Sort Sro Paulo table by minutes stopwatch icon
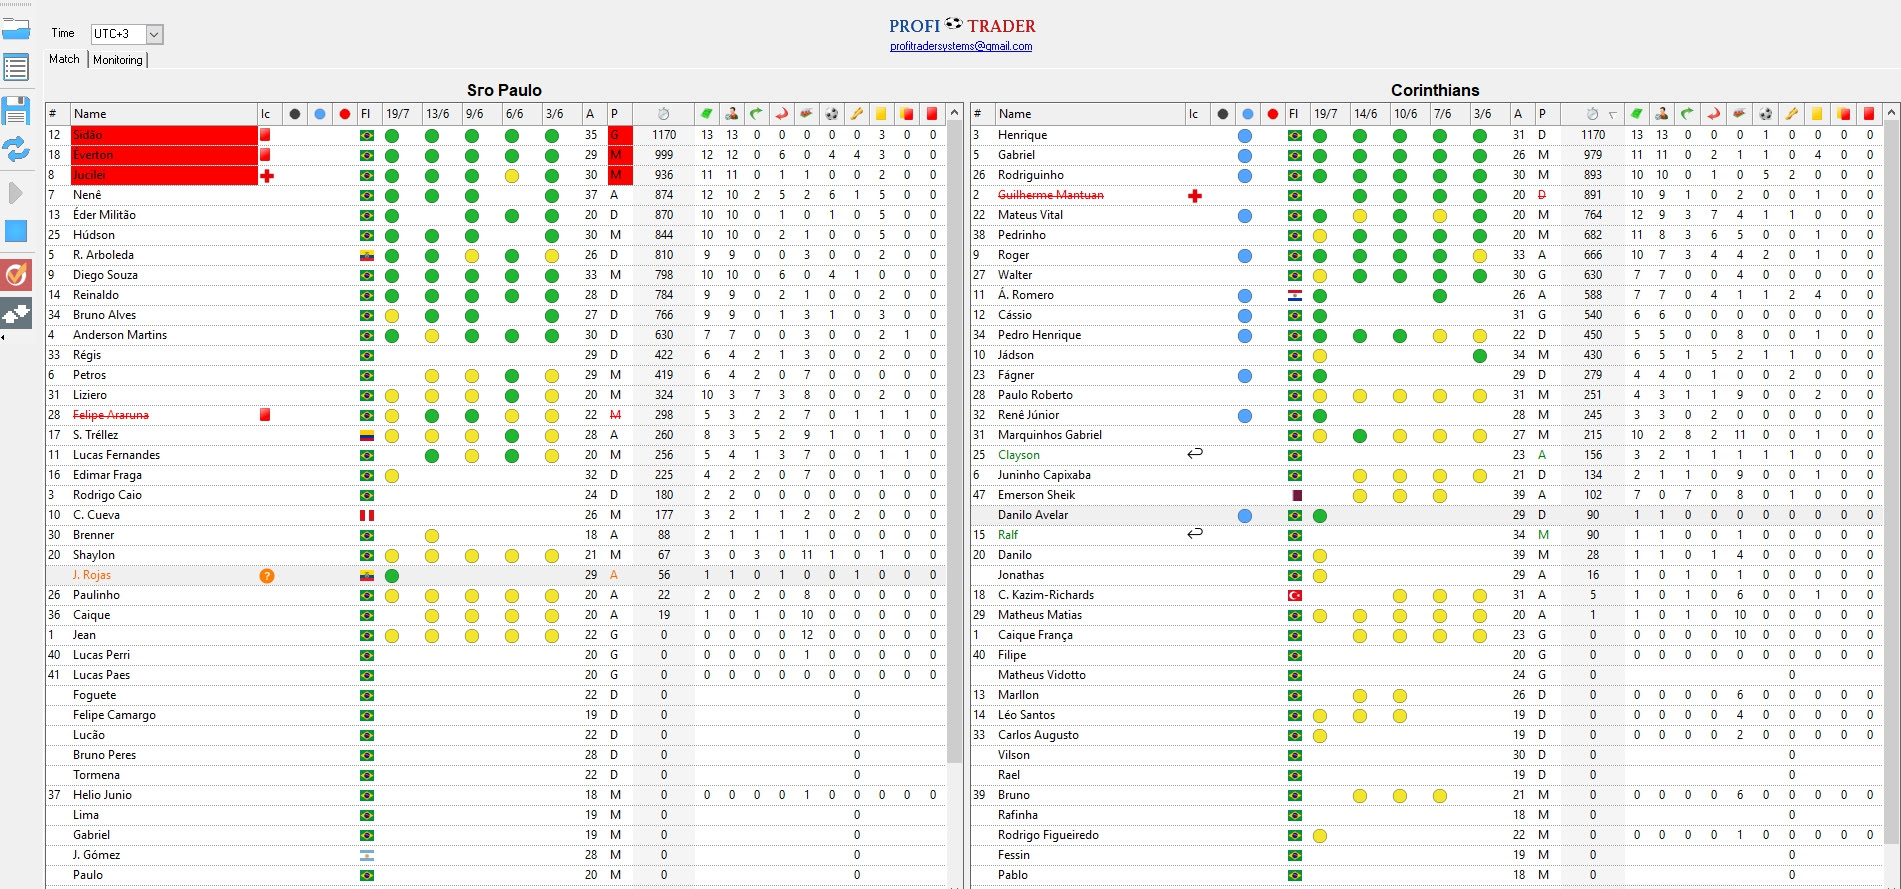The height and width of the screenshot is (889, 1901). coord(663,114)
